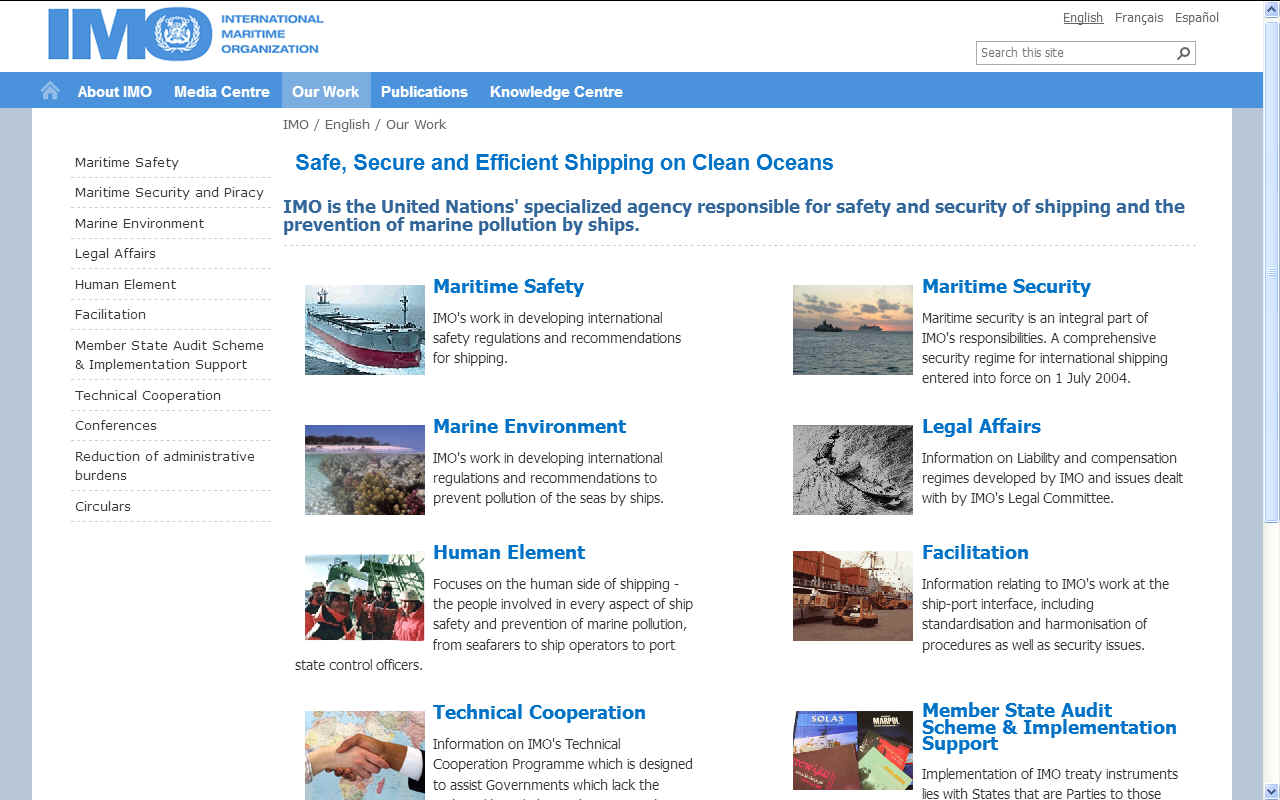
Task: Open Reduction of administrative burdens link
Action: click(x=165, y=466)
